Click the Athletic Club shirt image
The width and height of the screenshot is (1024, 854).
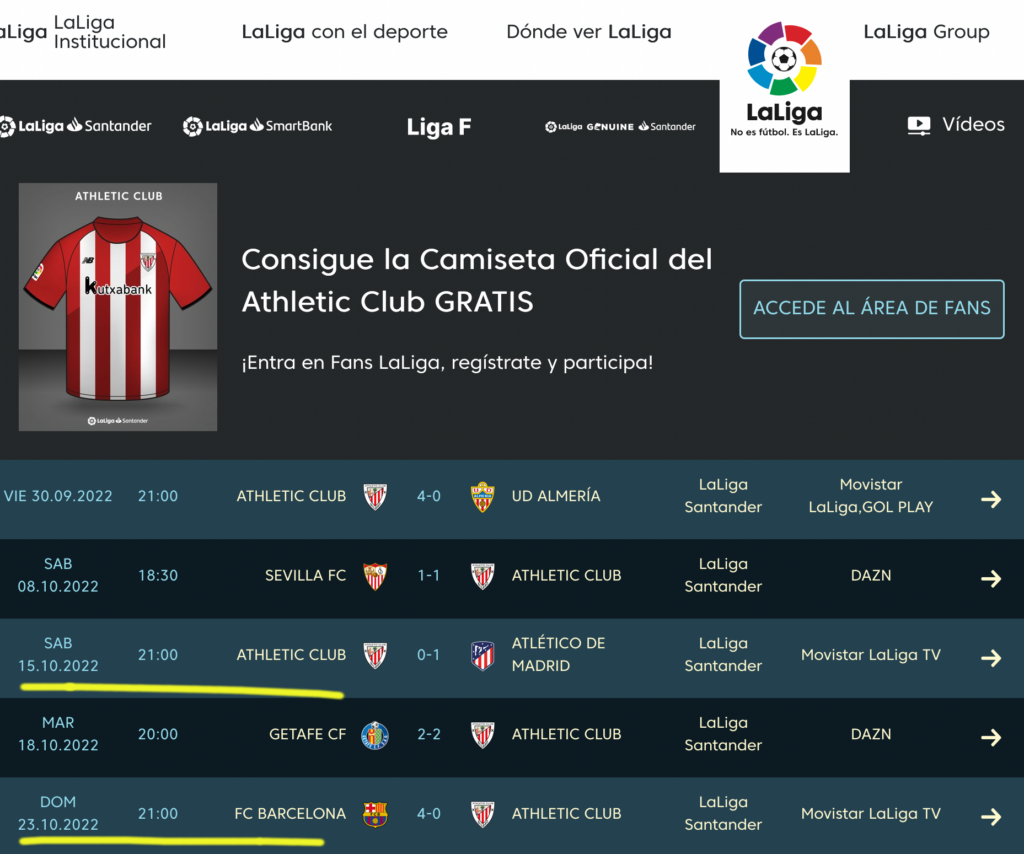coord(118,308)
